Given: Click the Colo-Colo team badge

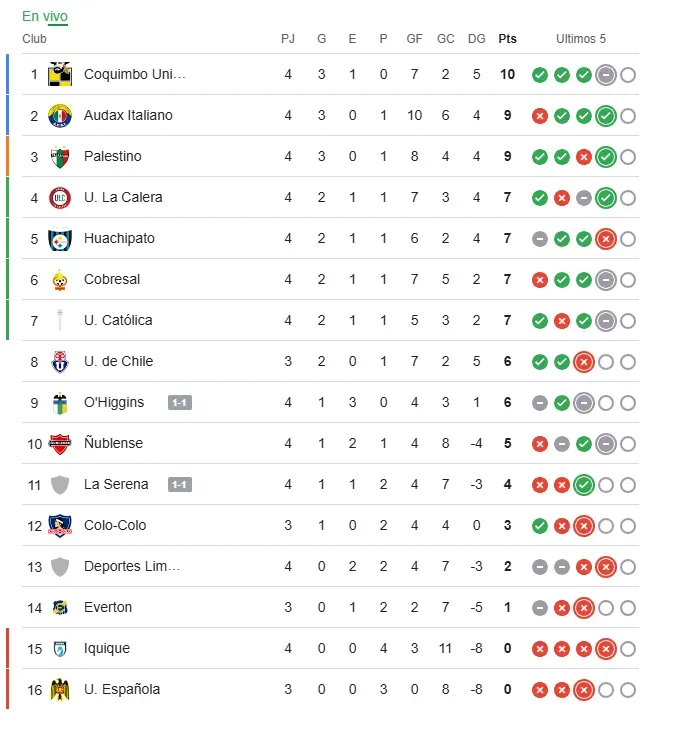Looking at the screenshot, I should 60,525.
